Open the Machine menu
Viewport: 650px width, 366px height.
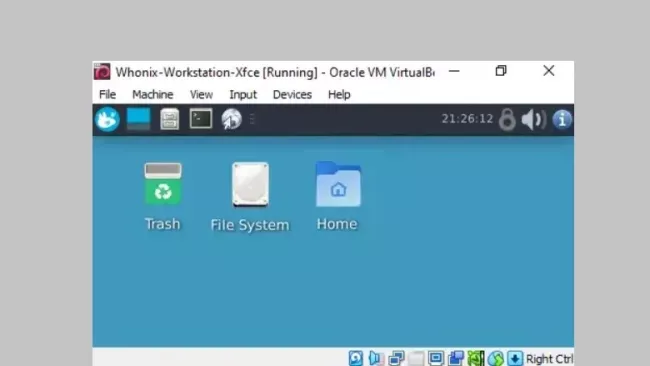(153, 95)
